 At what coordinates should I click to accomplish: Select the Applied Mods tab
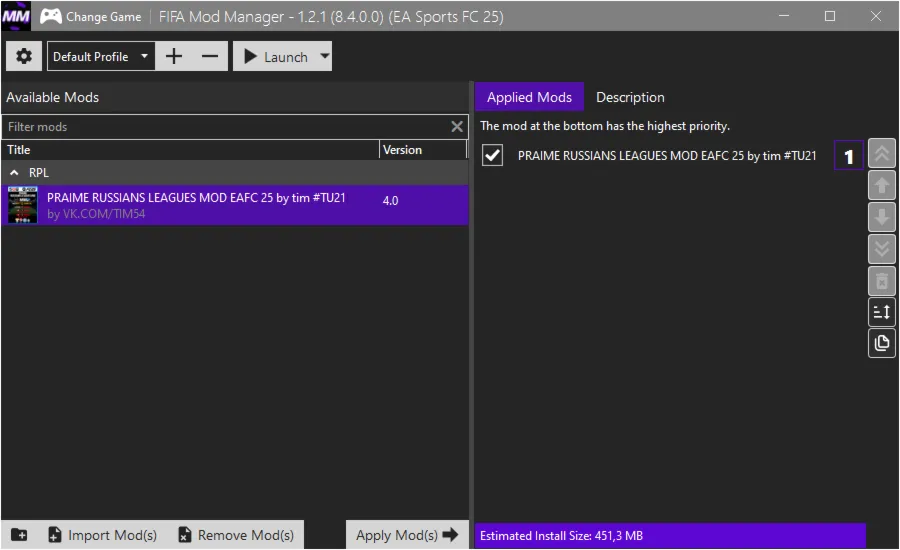[x=529, y=97]
